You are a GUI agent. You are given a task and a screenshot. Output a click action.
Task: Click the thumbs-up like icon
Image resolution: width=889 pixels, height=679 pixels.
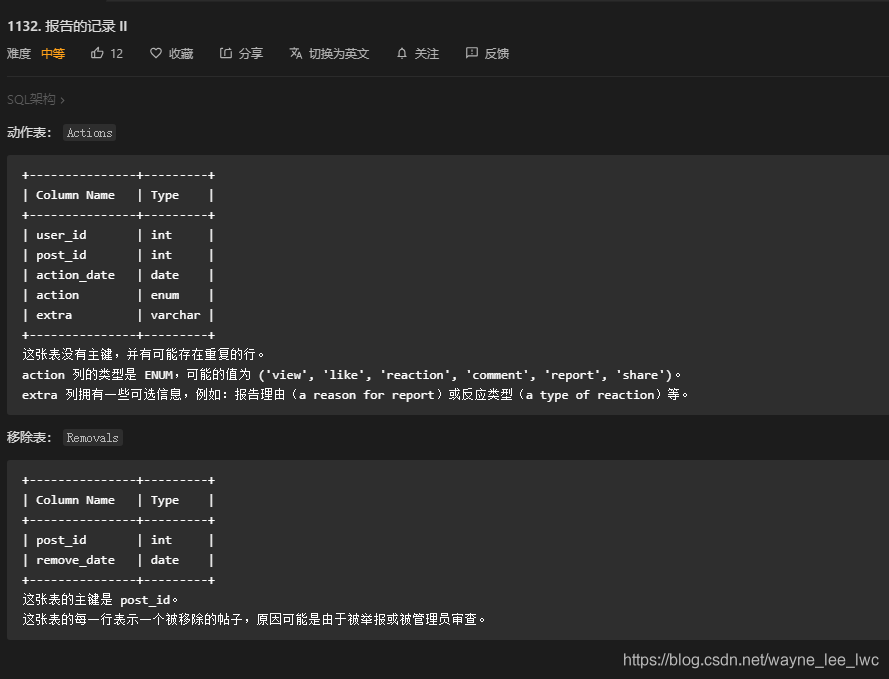(97, 53)
